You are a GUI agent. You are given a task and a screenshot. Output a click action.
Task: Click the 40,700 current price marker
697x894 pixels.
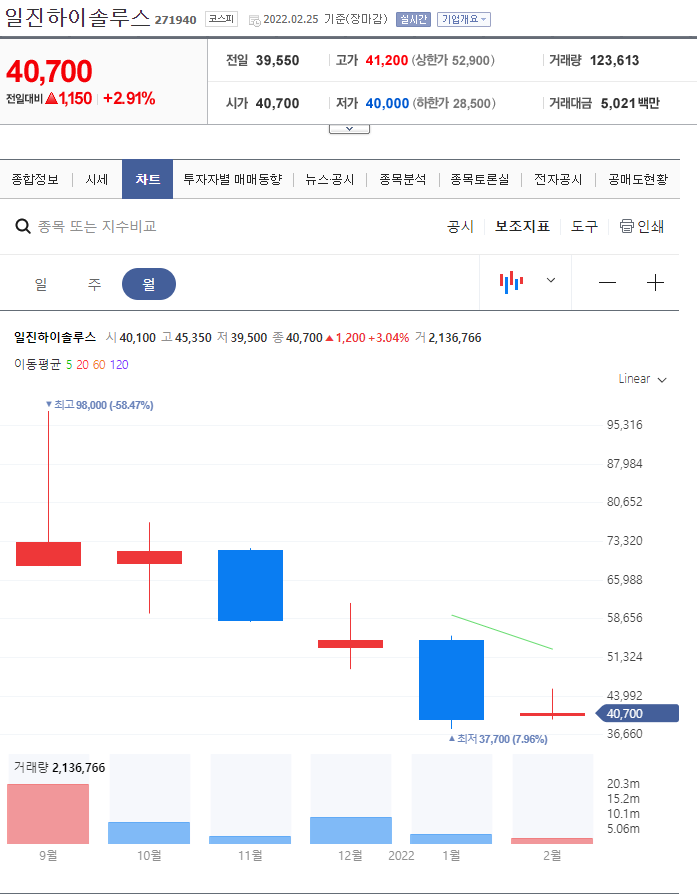[x=637, y=713]
